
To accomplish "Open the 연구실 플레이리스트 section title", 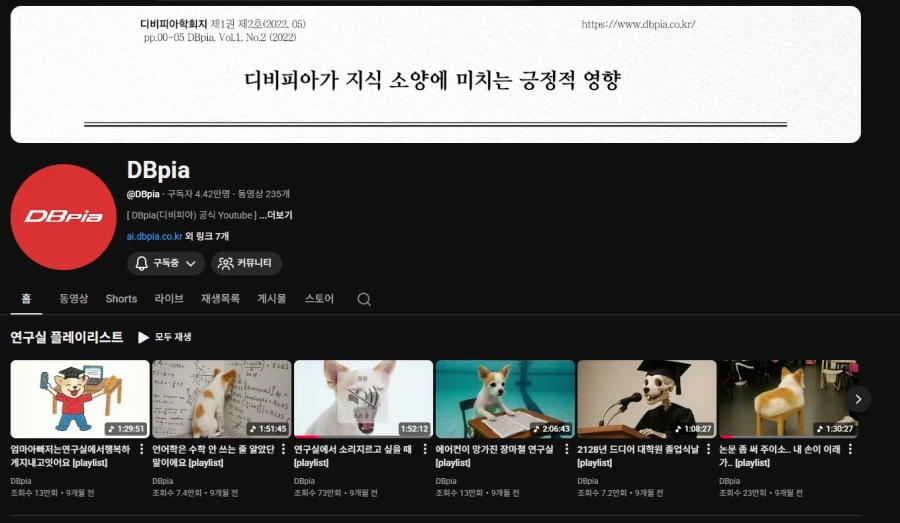I will tap(67, 337).
